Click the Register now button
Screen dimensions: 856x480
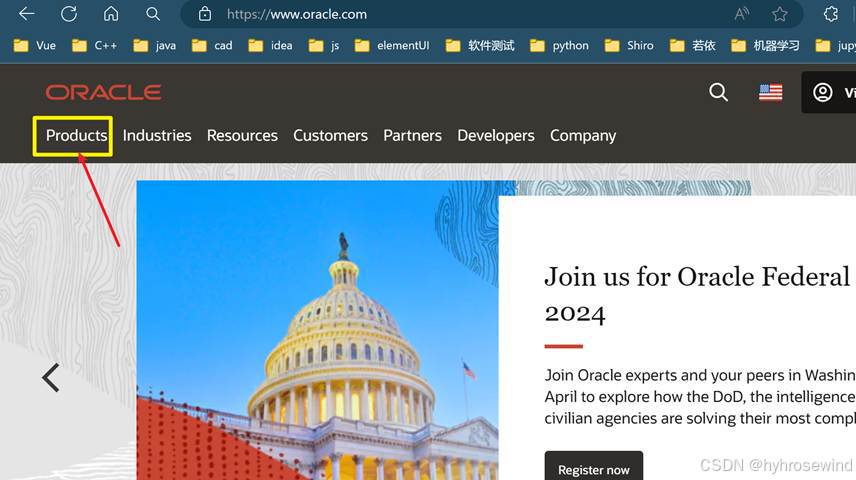(x=593, y=468)
